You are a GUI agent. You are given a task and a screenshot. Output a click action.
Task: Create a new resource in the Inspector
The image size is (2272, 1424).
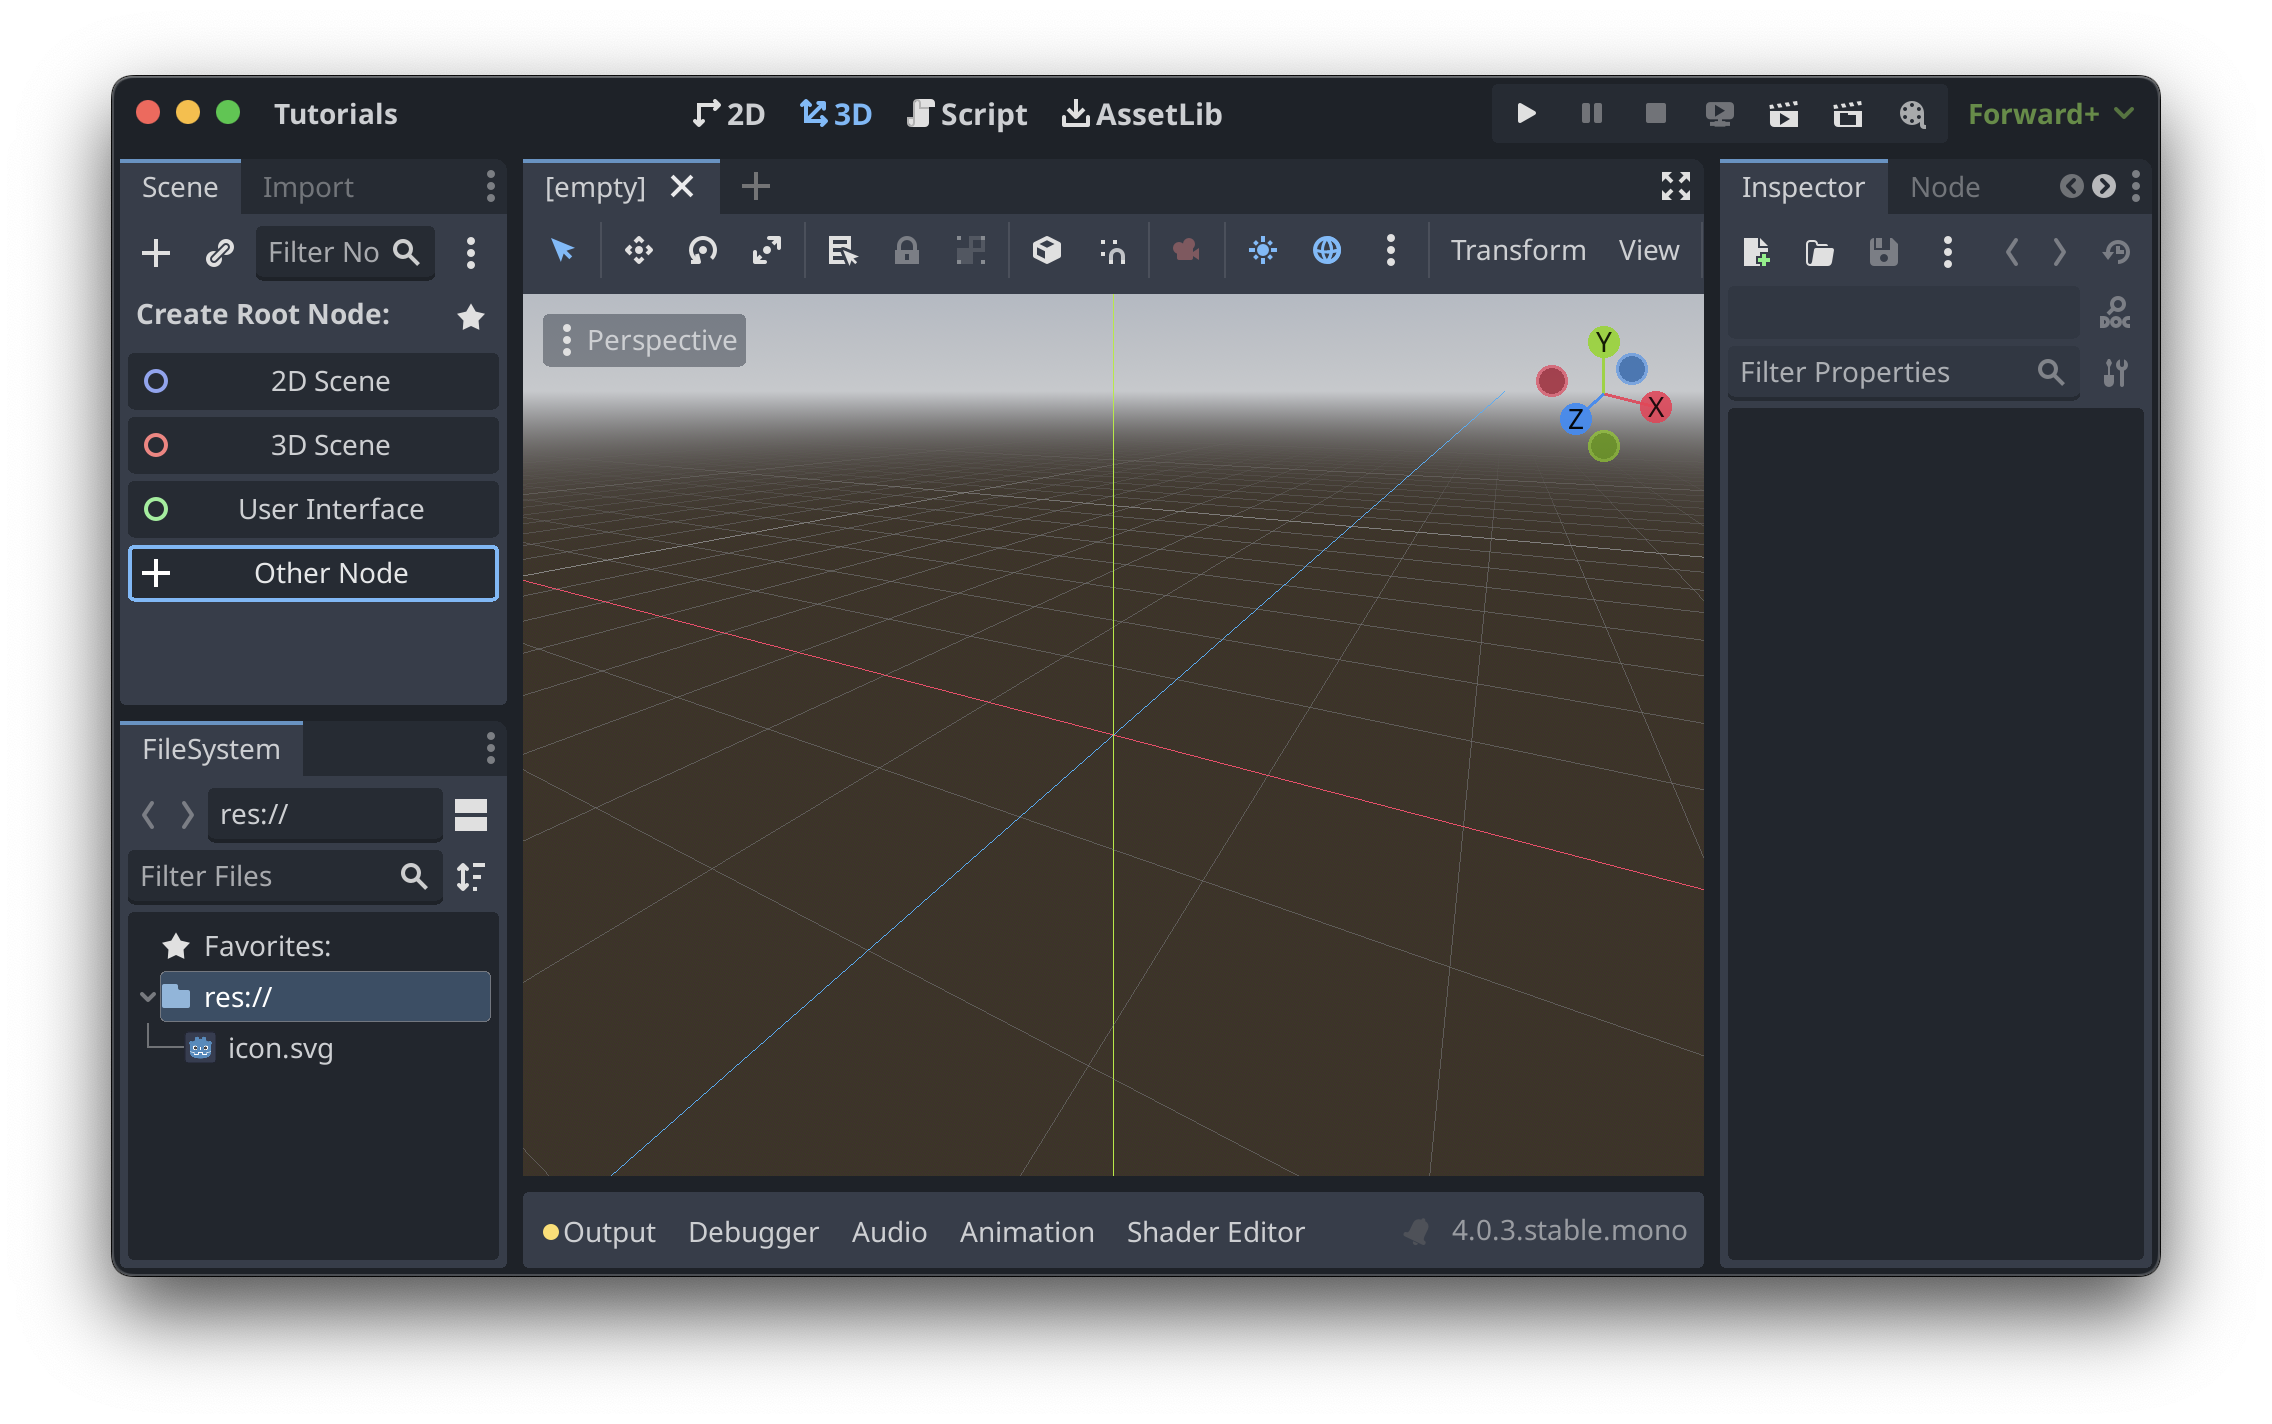1758,252
